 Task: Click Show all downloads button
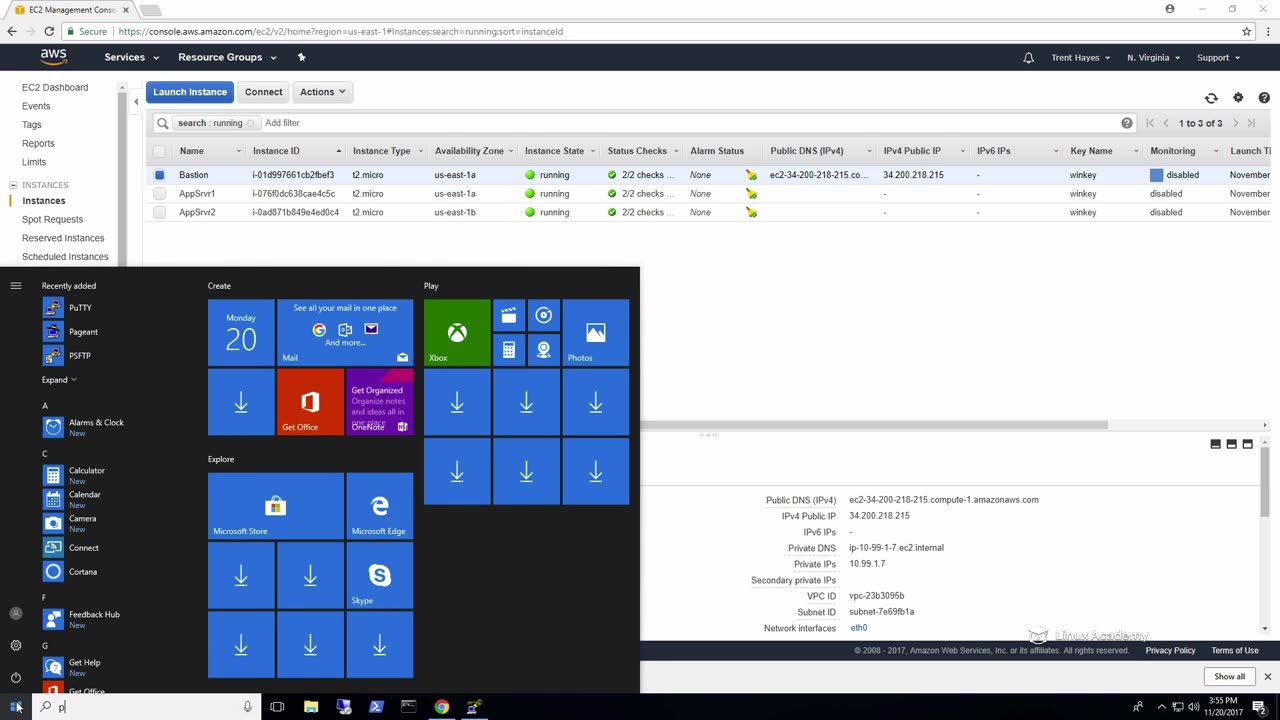pyautogui.click(x=1230, y=677)
